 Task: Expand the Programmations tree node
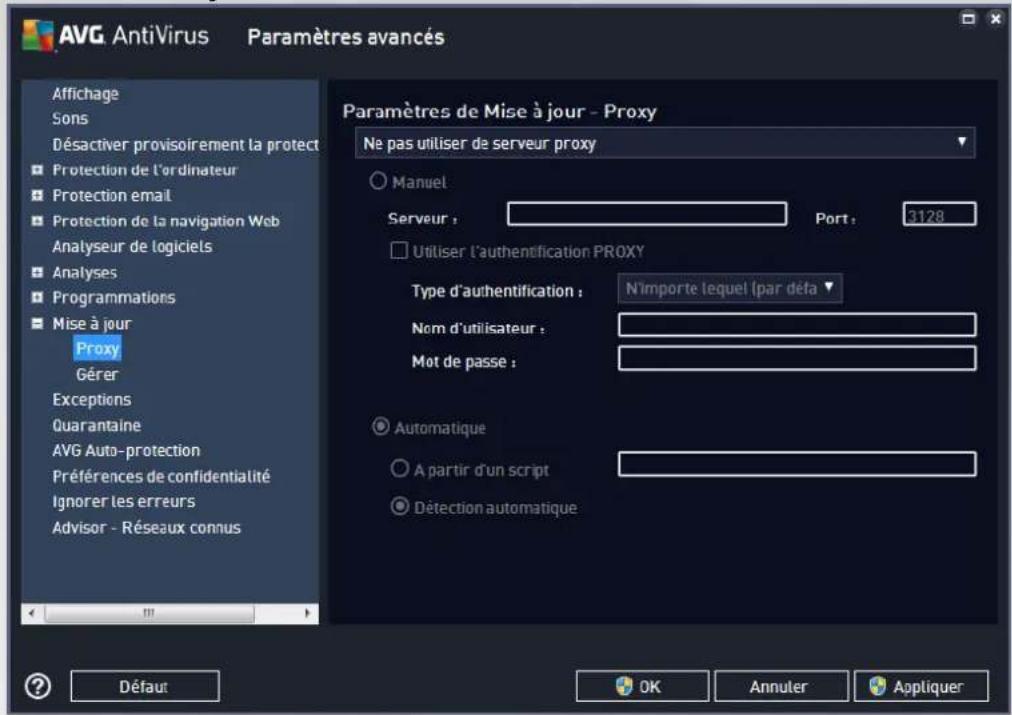pos(37,297)
